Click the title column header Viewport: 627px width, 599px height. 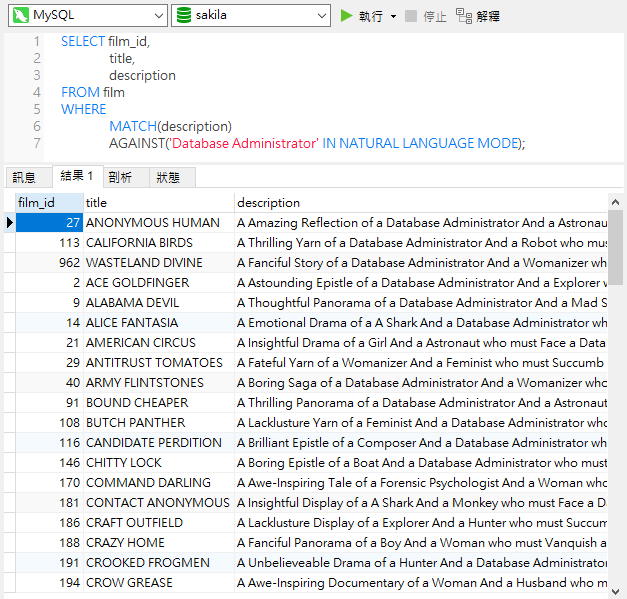(x=96, y=203)
